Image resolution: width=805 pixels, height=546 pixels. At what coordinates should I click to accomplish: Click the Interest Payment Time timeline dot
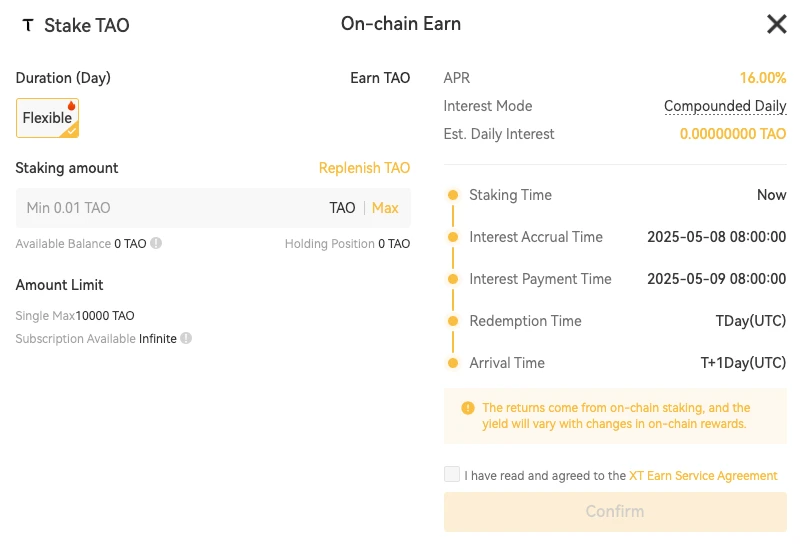click(x=453, y=279)
